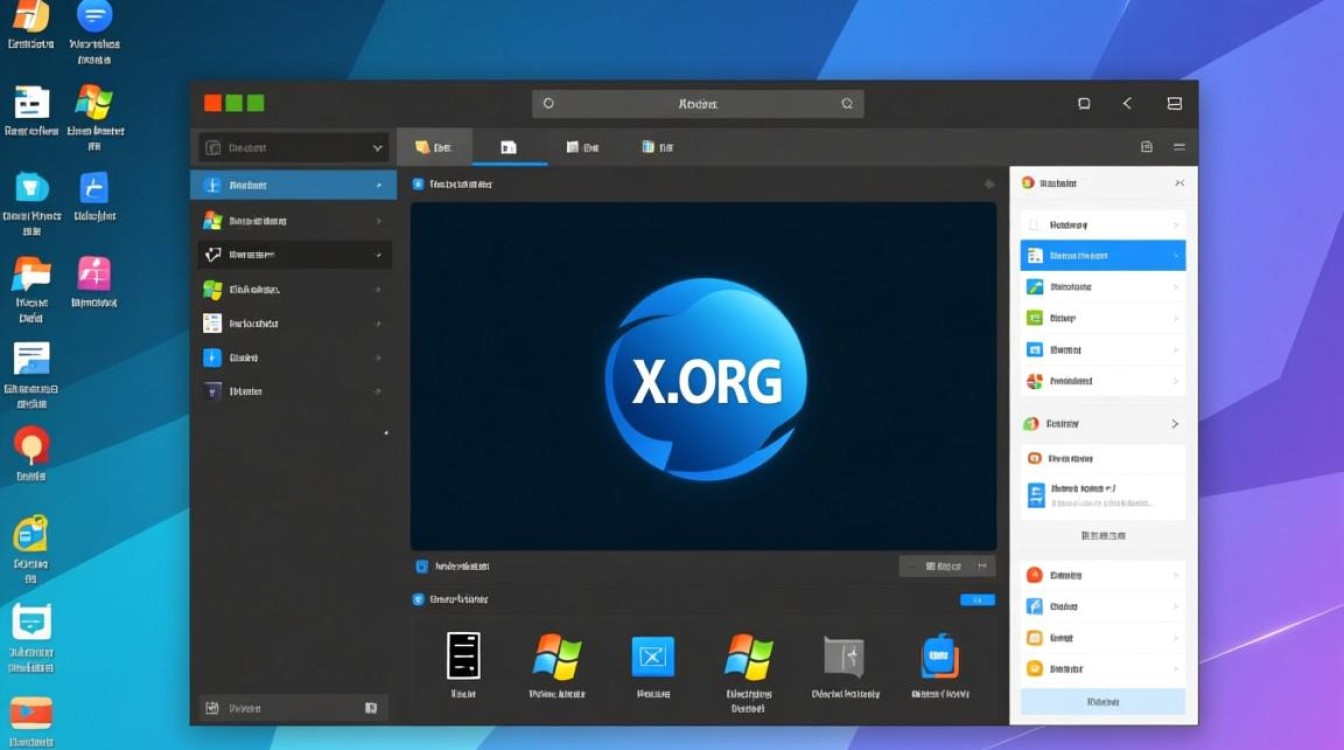Click the magnifier icon inside the top search bar
The image size is (1344, 750).
(847, 104)
